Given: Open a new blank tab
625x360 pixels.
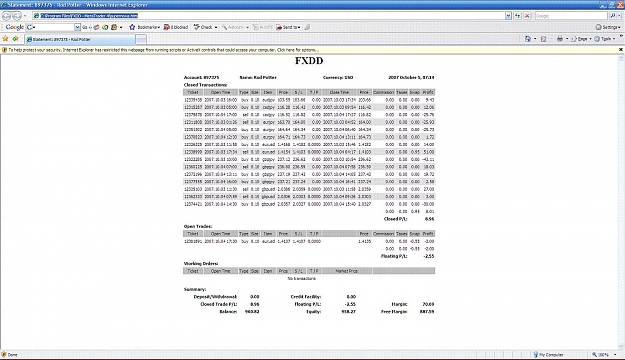Looking at the screenshot, I should [x=141, y=39].
